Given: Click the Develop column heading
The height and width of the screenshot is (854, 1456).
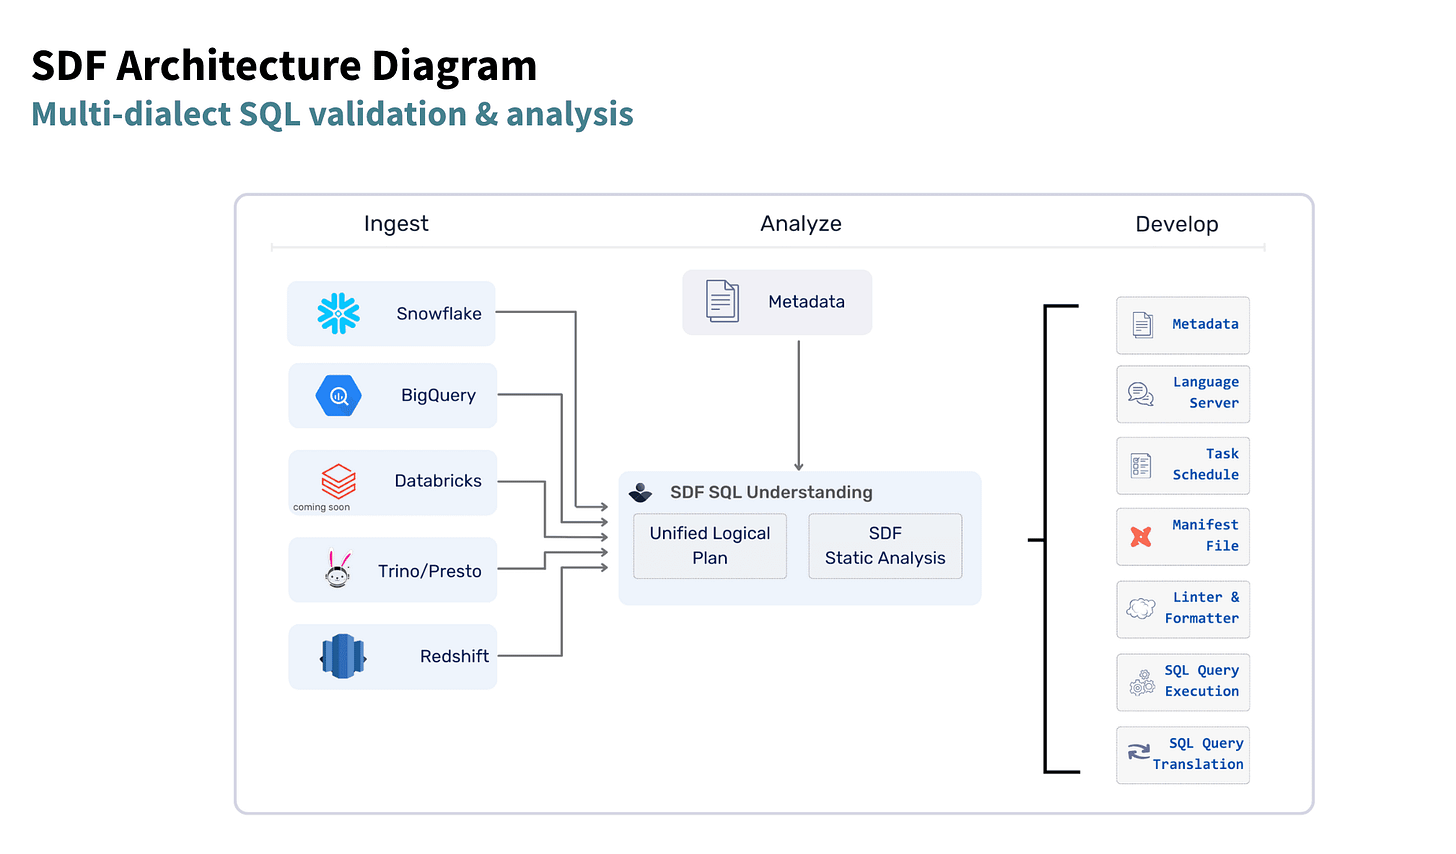Looking at the screenshot, I should tap(1177, 224).
